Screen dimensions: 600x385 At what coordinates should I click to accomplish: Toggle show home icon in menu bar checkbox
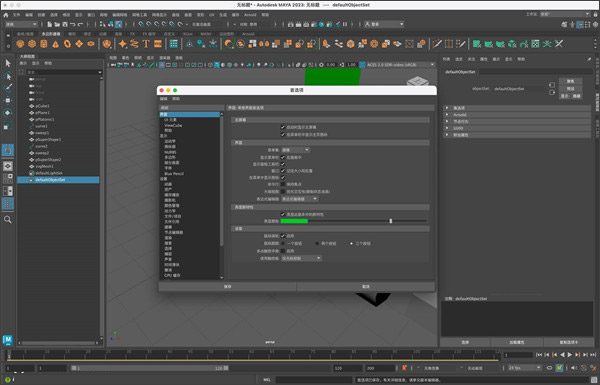[x=283, y=134]
